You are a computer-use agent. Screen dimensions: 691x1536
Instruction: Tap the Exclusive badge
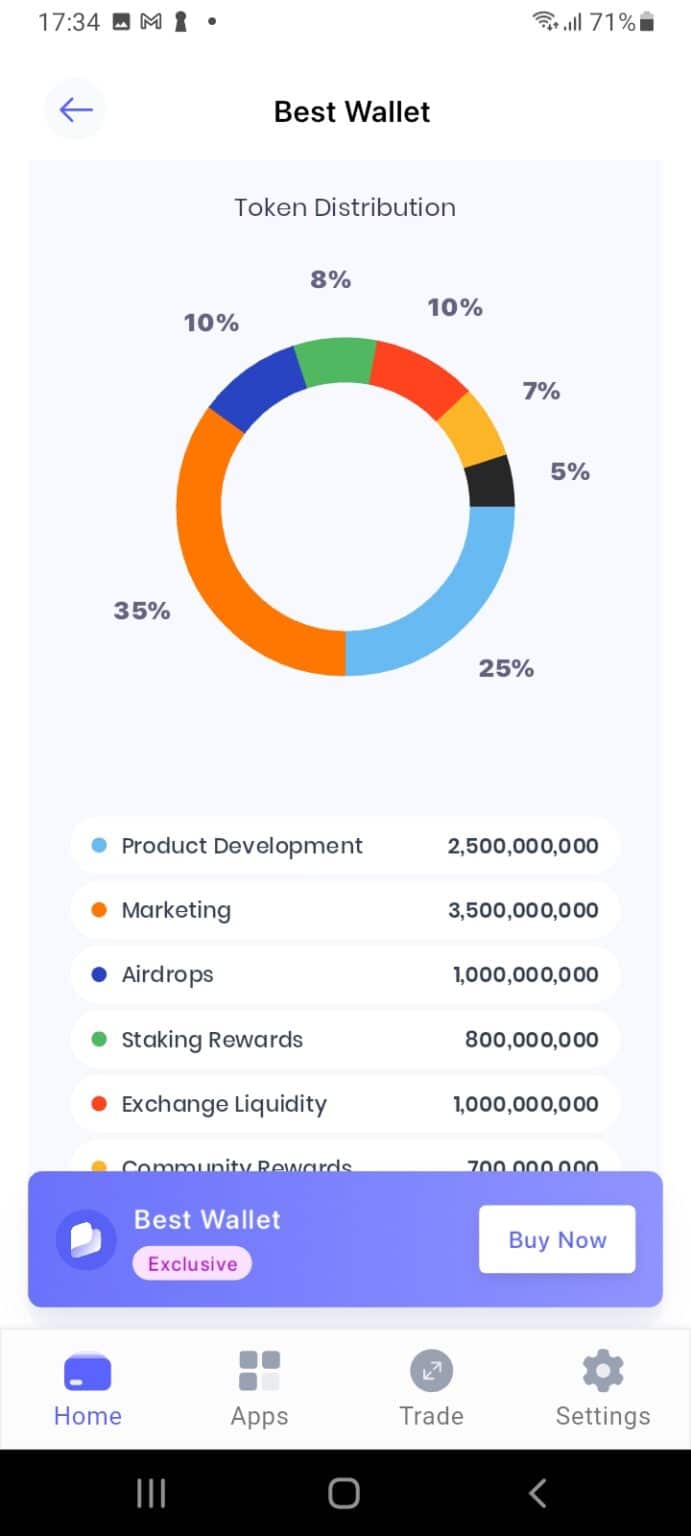pyautogui.click(x=192, y=1264)
